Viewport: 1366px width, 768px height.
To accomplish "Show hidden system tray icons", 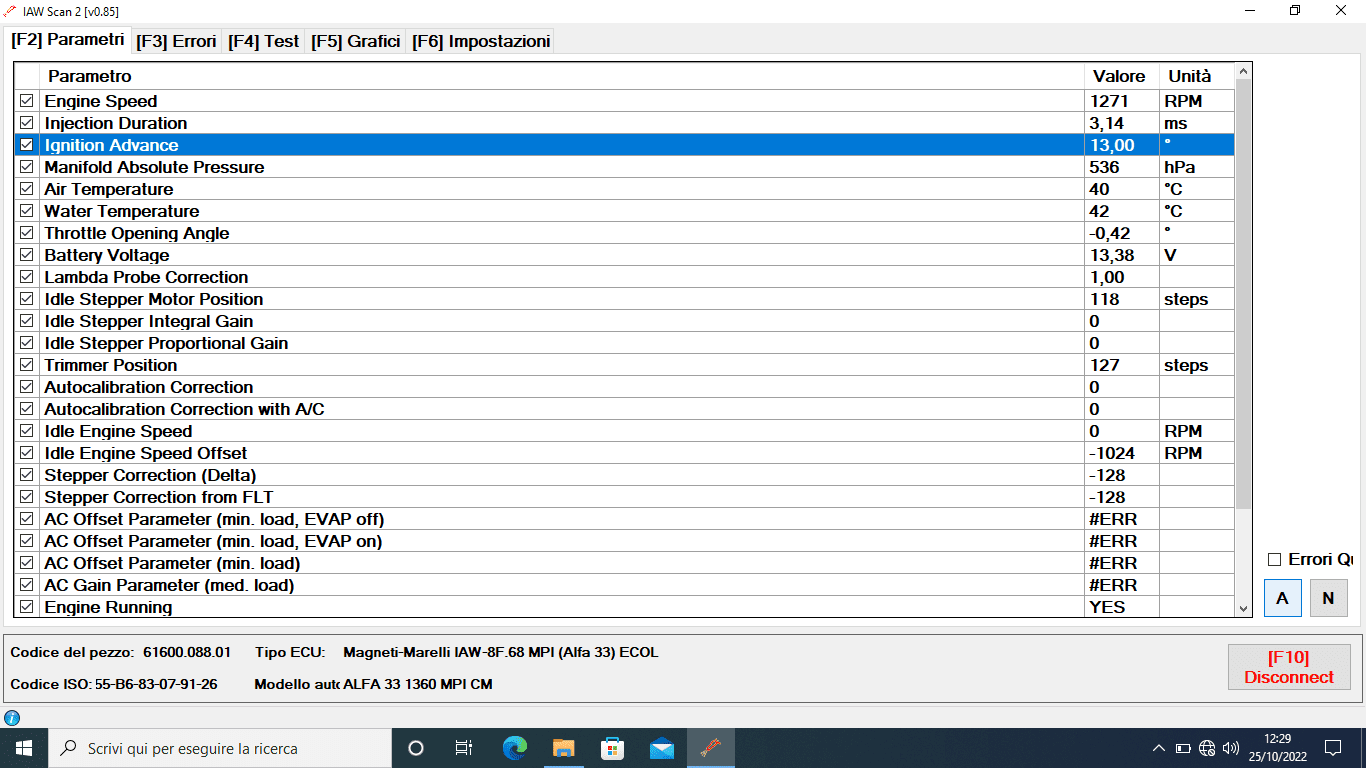I will 1159,748.
